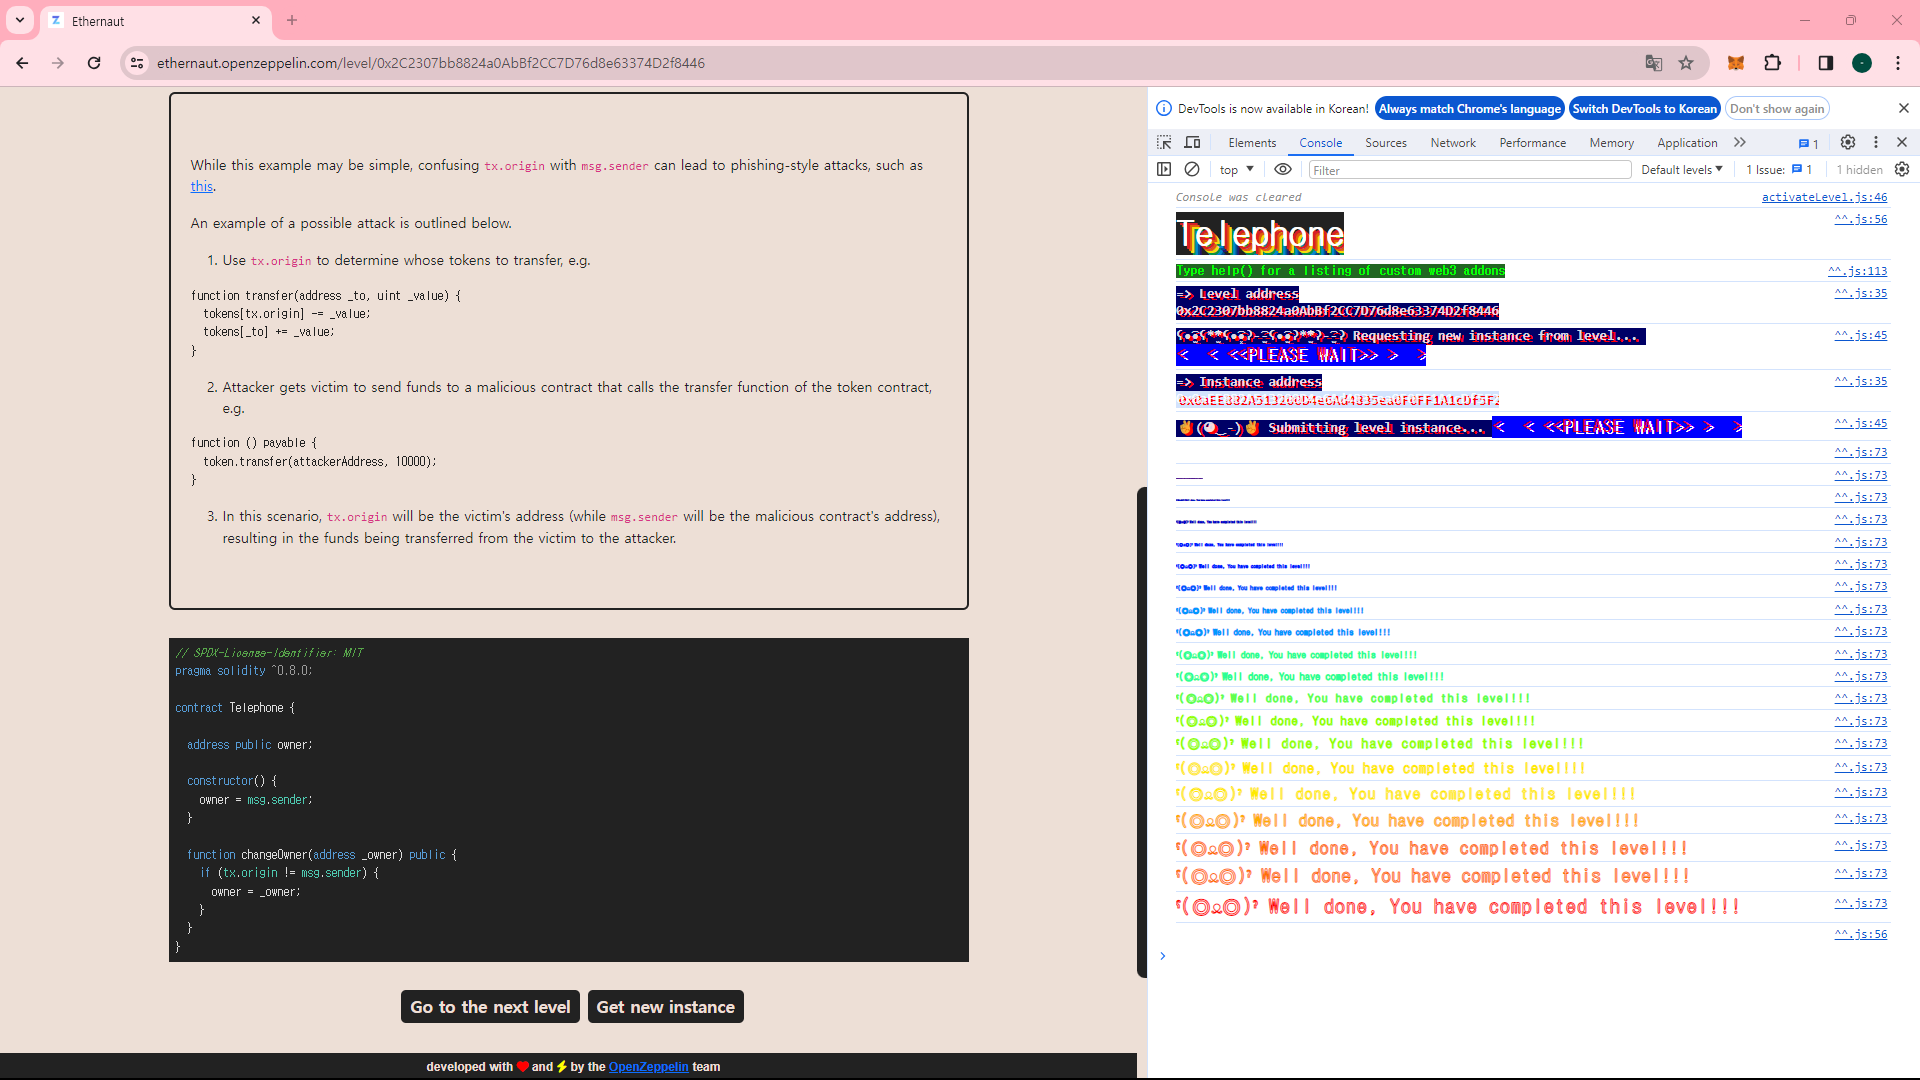This screenshot has height=1080, width=1920.
Task: Click the console Filter input
Action: pos(1470,170)
